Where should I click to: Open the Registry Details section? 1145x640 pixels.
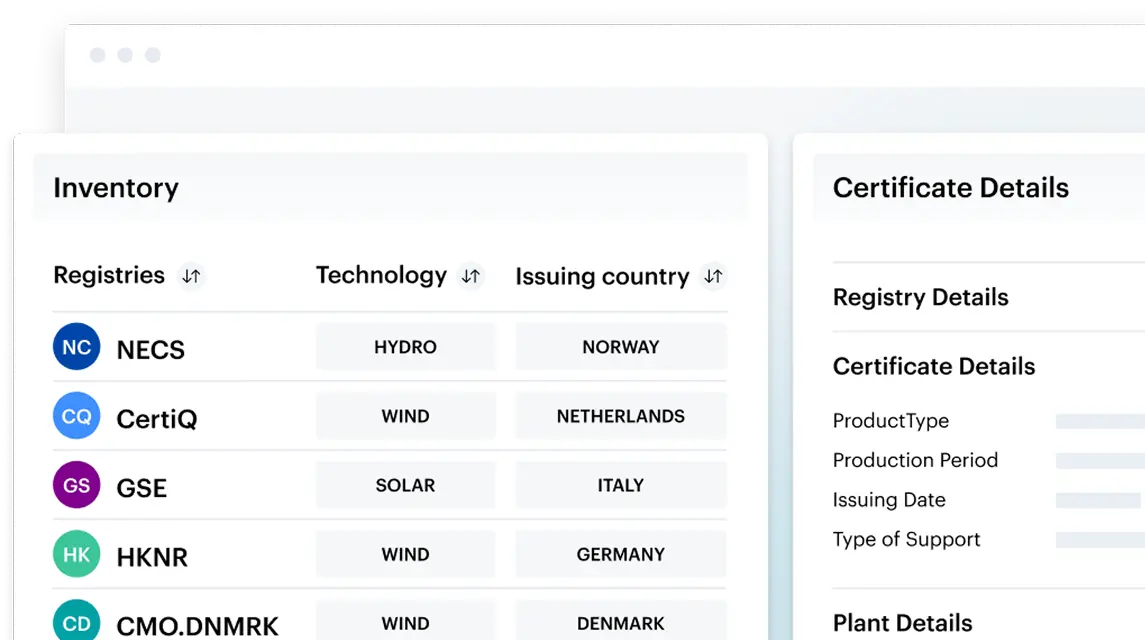pyautogui.click(x=920, y=297)
